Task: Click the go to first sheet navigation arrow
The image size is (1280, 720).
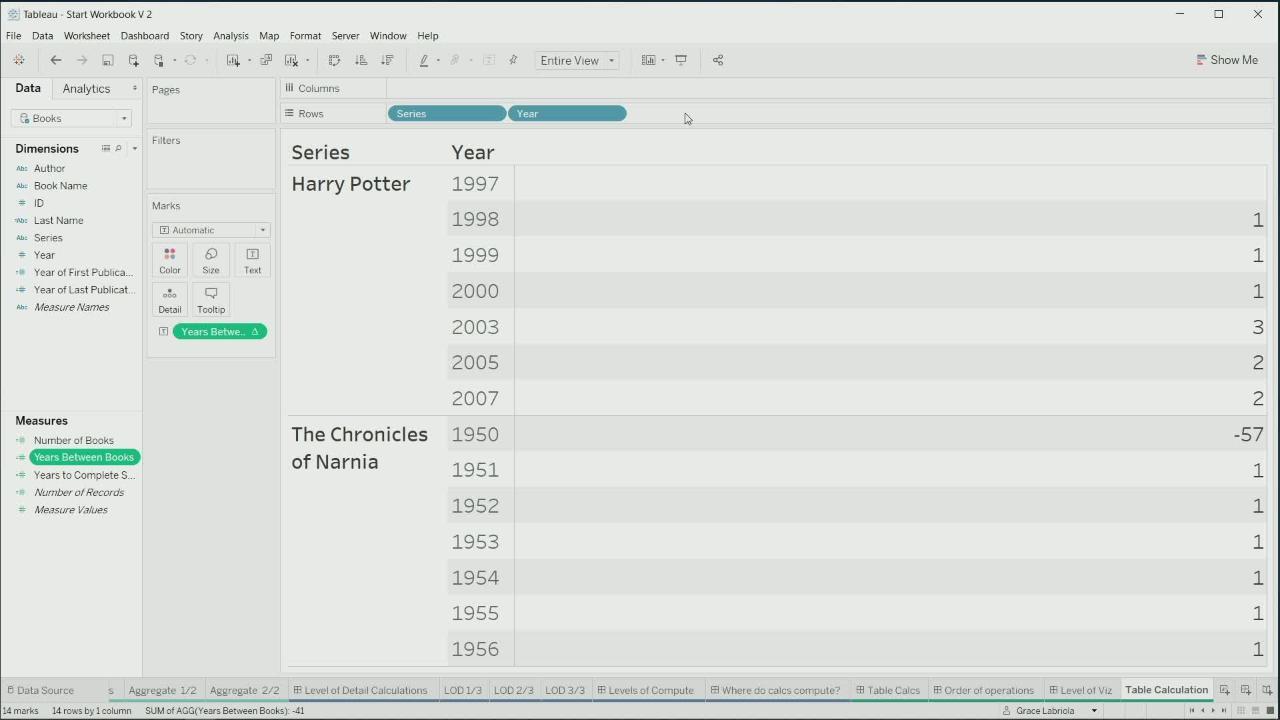Action: click(x=1191, y=711)
